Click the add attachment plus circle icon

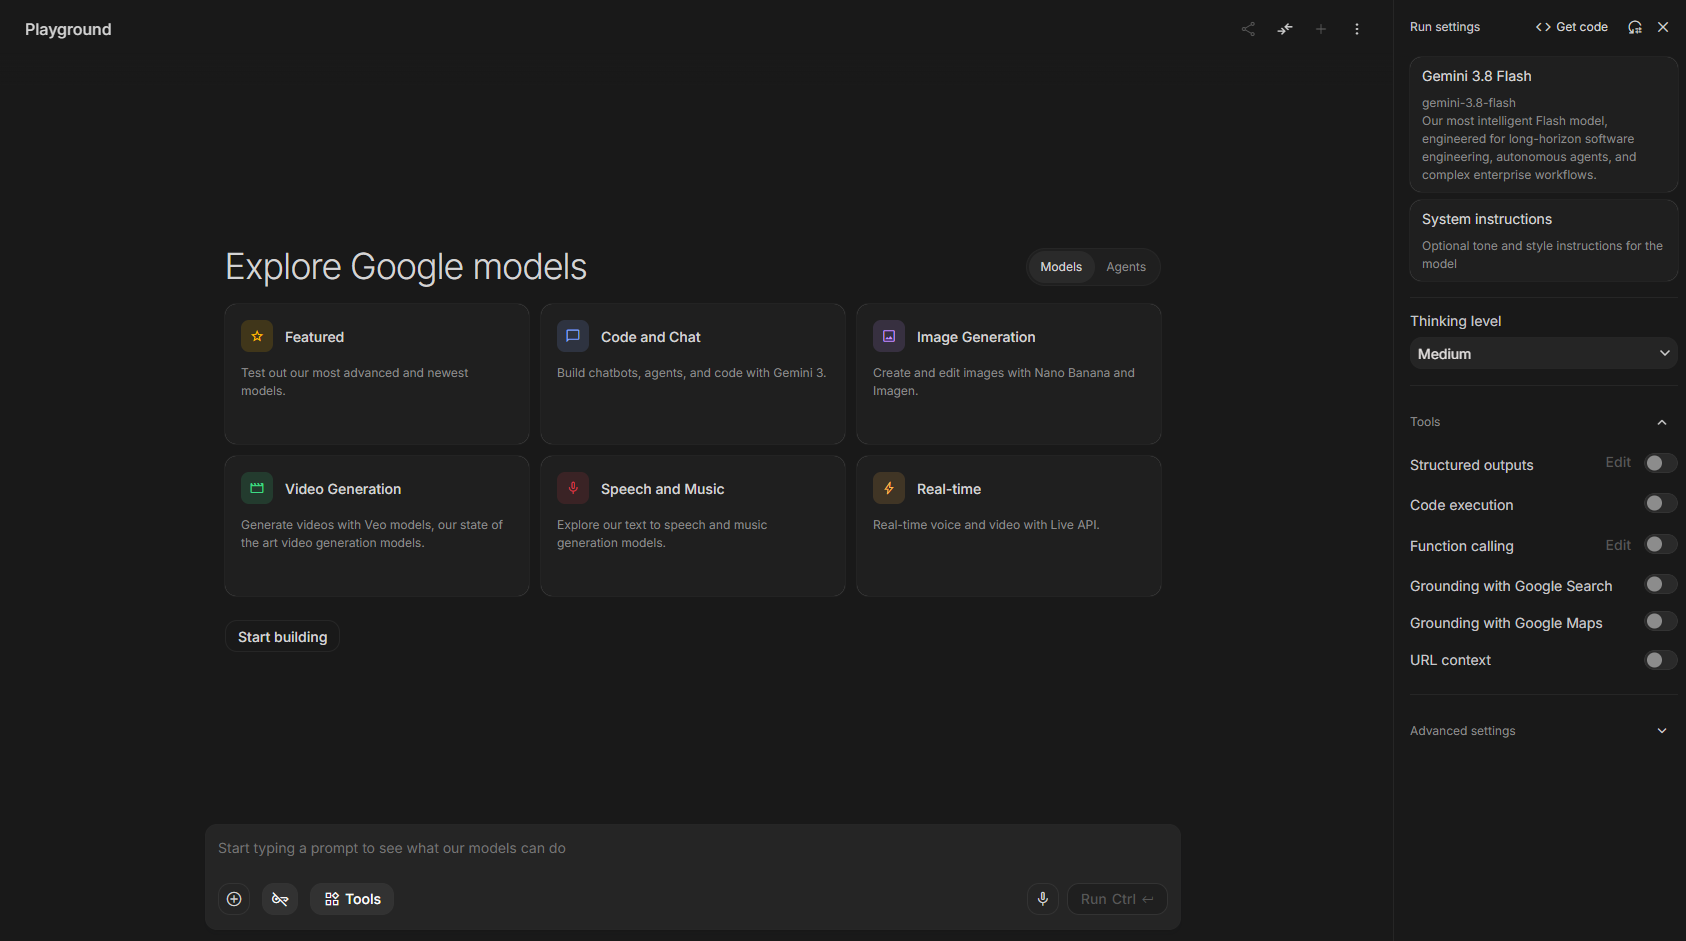click(234, 899)
